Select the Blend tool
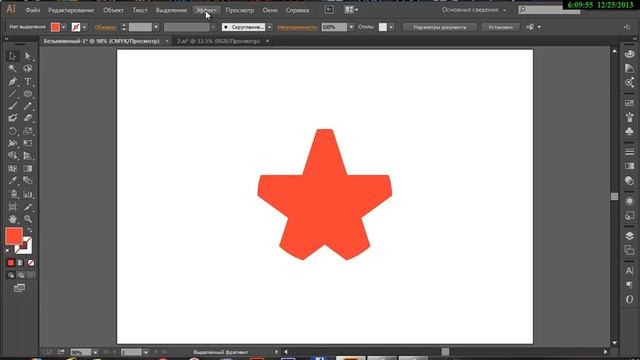Screen dimensions: 640x360 point(27,181)
